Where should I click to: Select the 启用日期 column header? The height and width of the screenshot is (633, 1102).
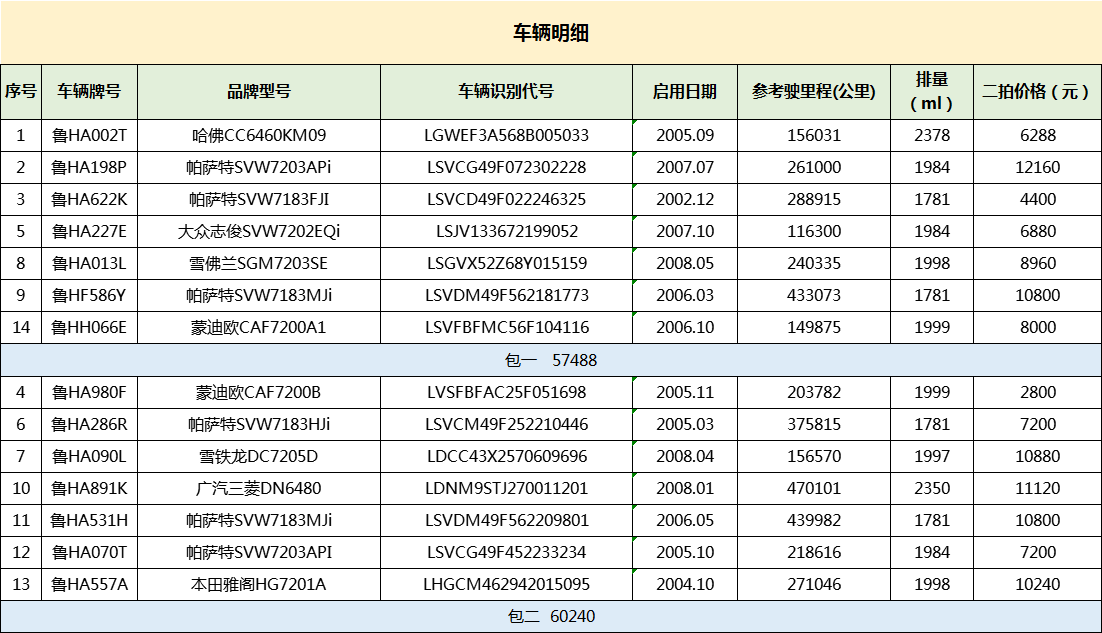[685, 92]
